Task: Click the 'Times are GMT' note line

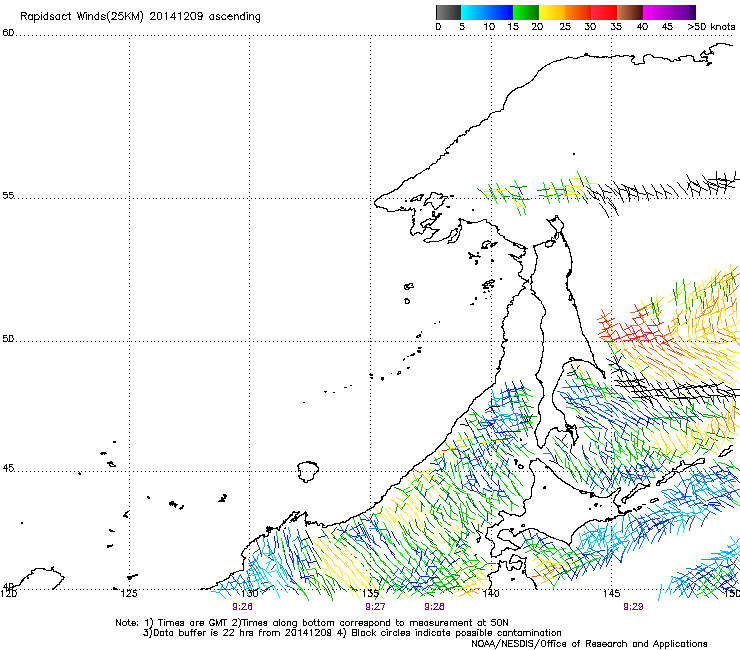Action: [312, 623]
